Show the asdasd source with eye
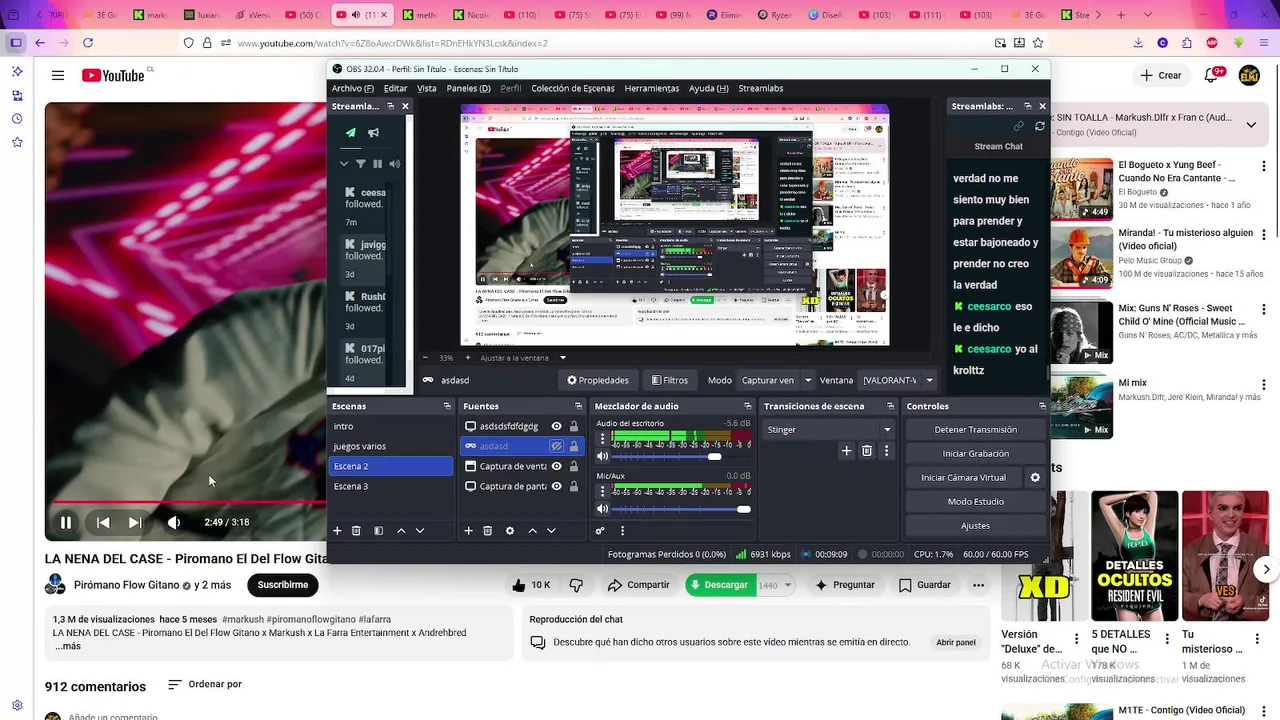Viewport: 1280px width, 720px height. click(557, 446)
